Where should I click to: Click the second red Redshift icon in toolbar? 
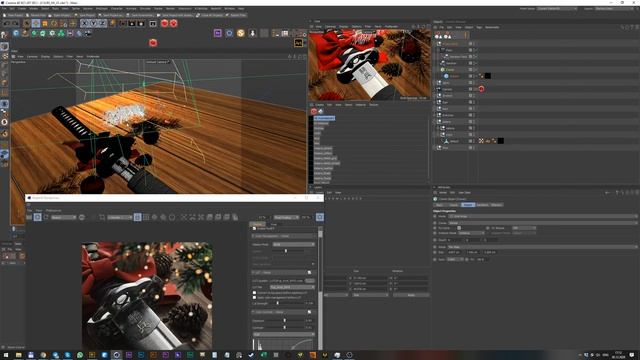[x=173, y=23]
